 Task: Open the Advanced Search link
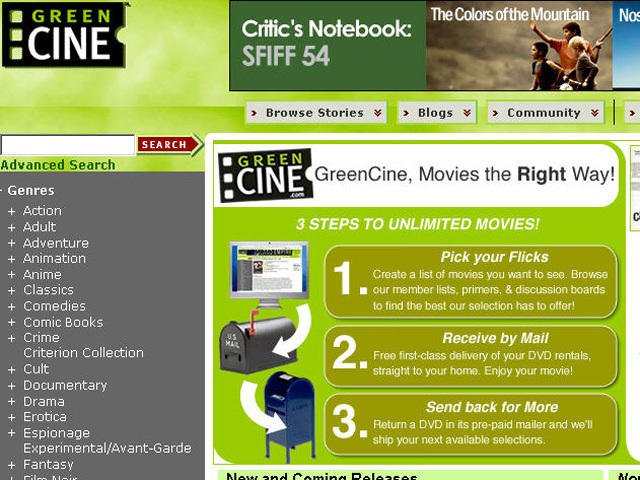pos(58,165)
